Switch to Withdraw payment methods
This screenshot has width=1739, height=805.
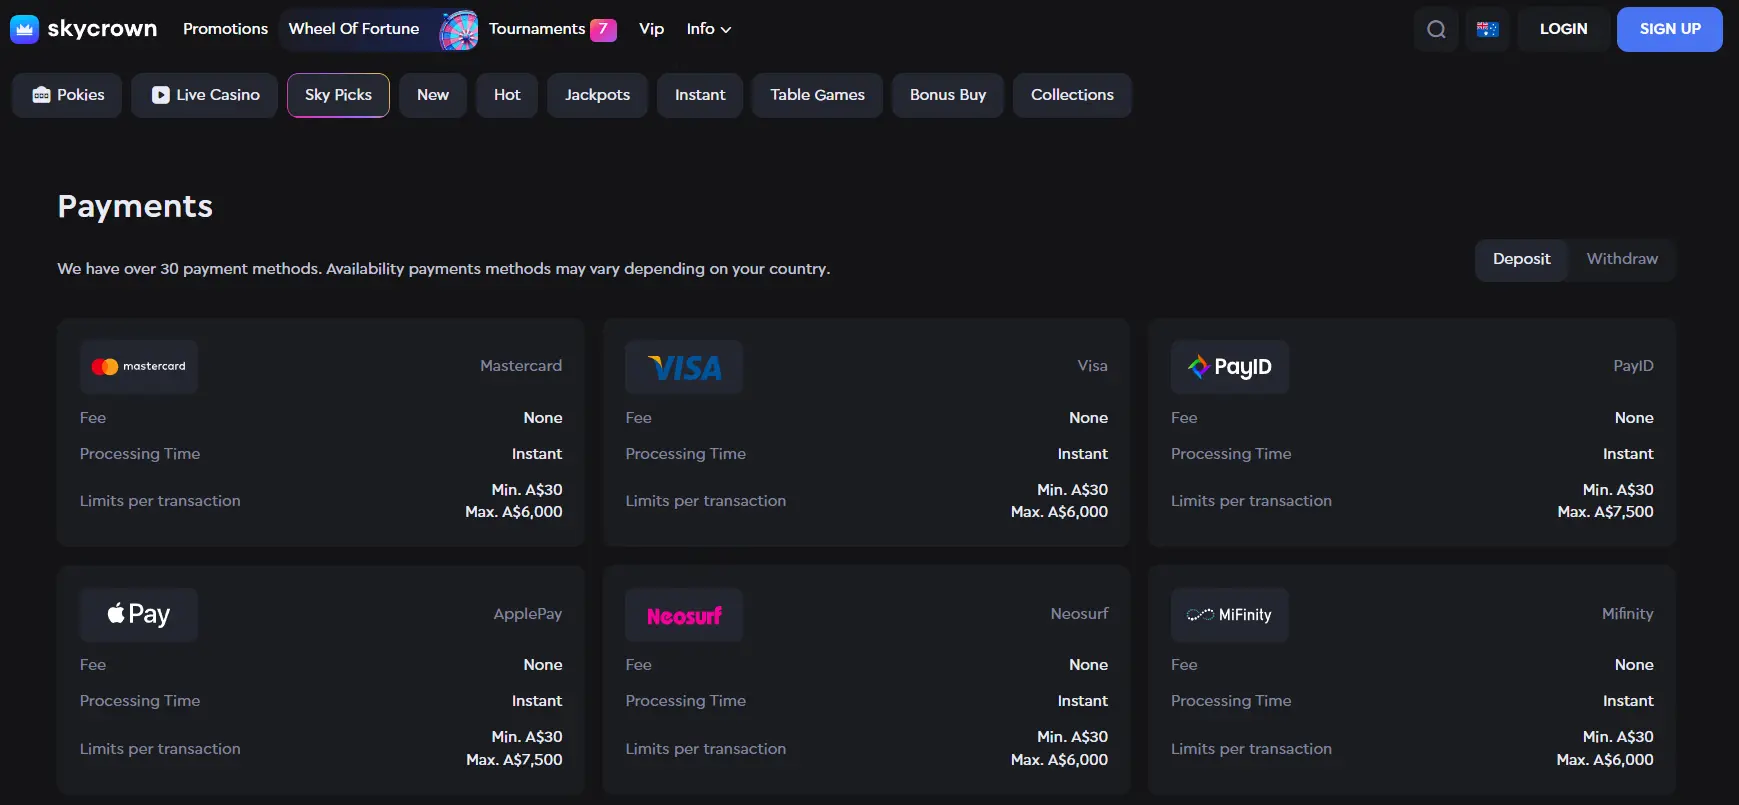1621,259
